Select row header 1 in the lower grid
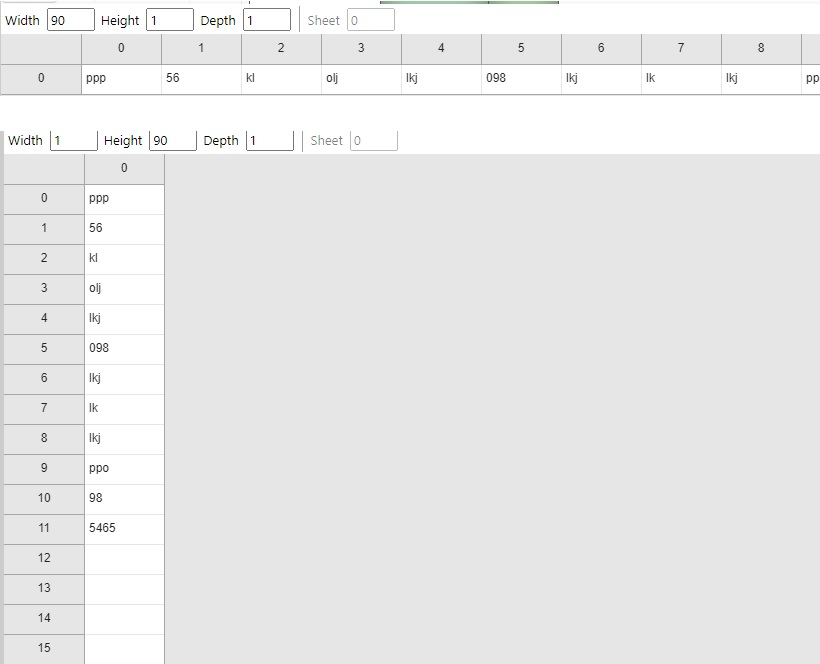820x664 pixels. (44, 230)
